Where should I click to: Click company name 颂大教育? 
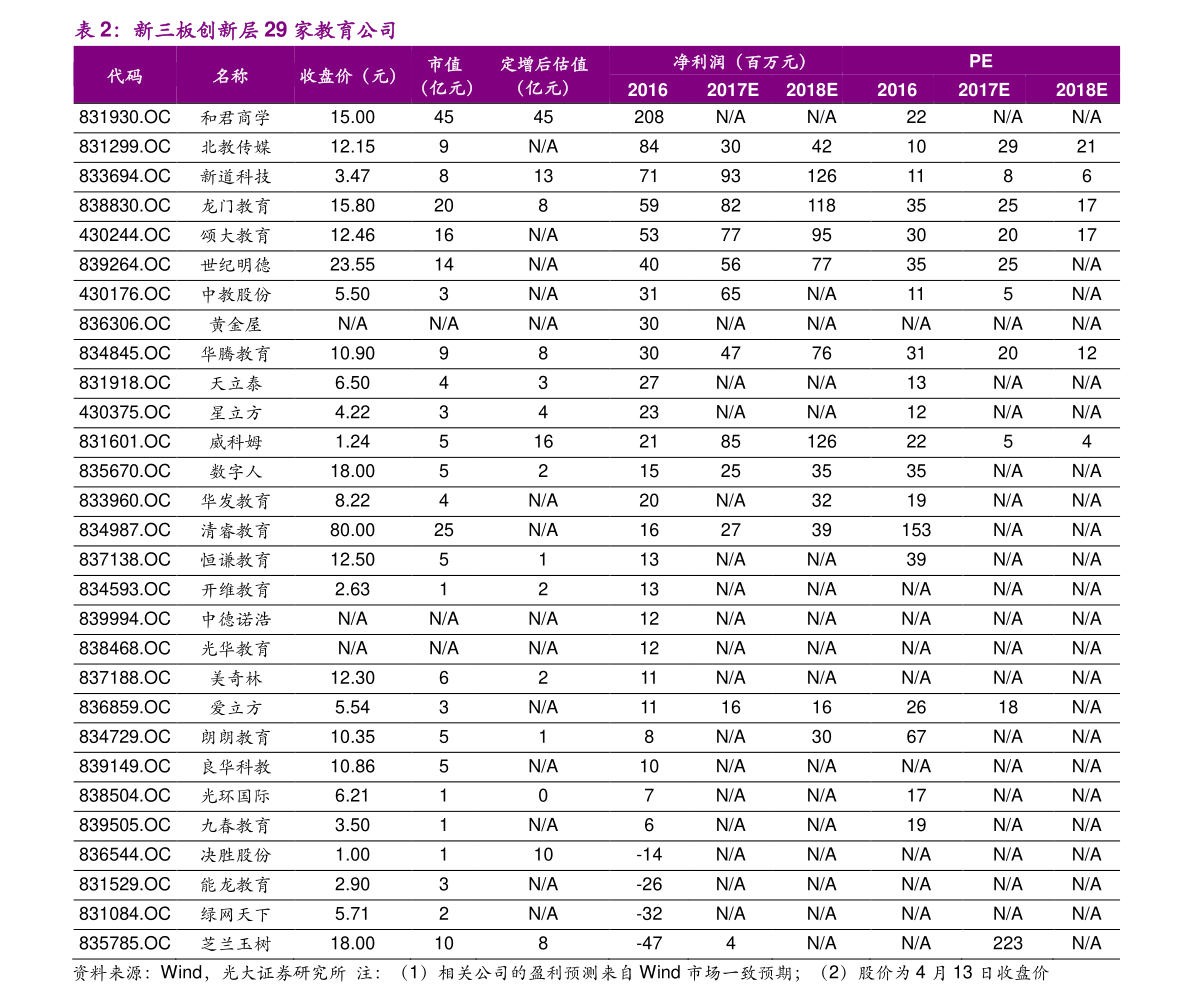[x=235, y=235]
